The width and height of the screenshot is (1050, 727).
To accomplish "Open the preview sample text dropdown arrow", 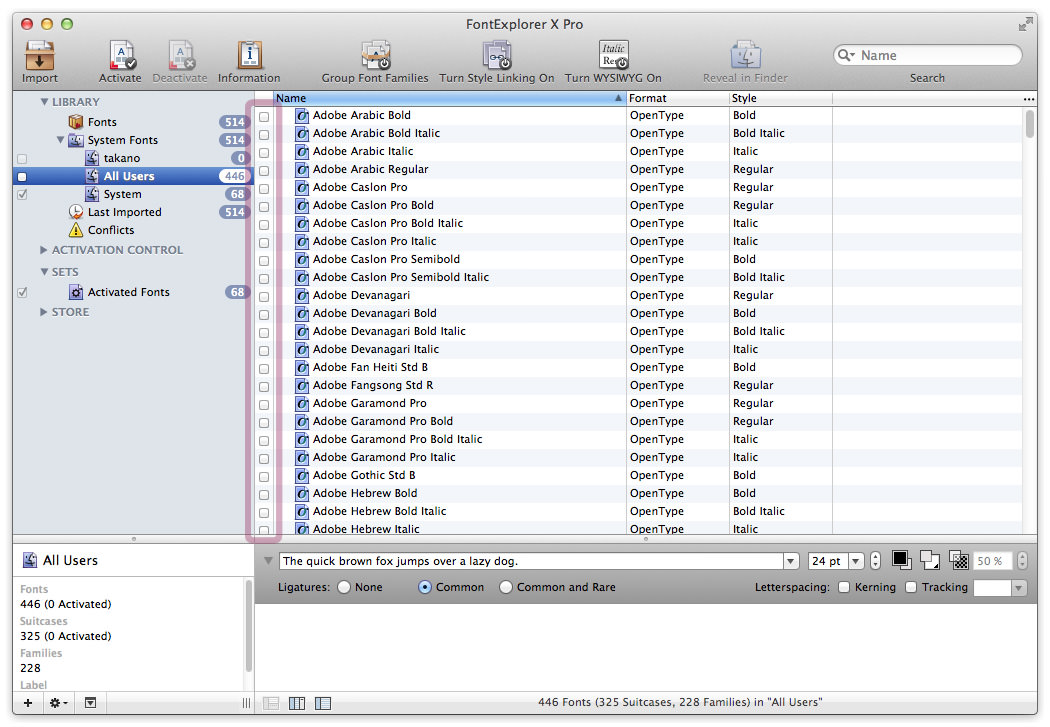I will pyautogui.click(x=791, y=561).
